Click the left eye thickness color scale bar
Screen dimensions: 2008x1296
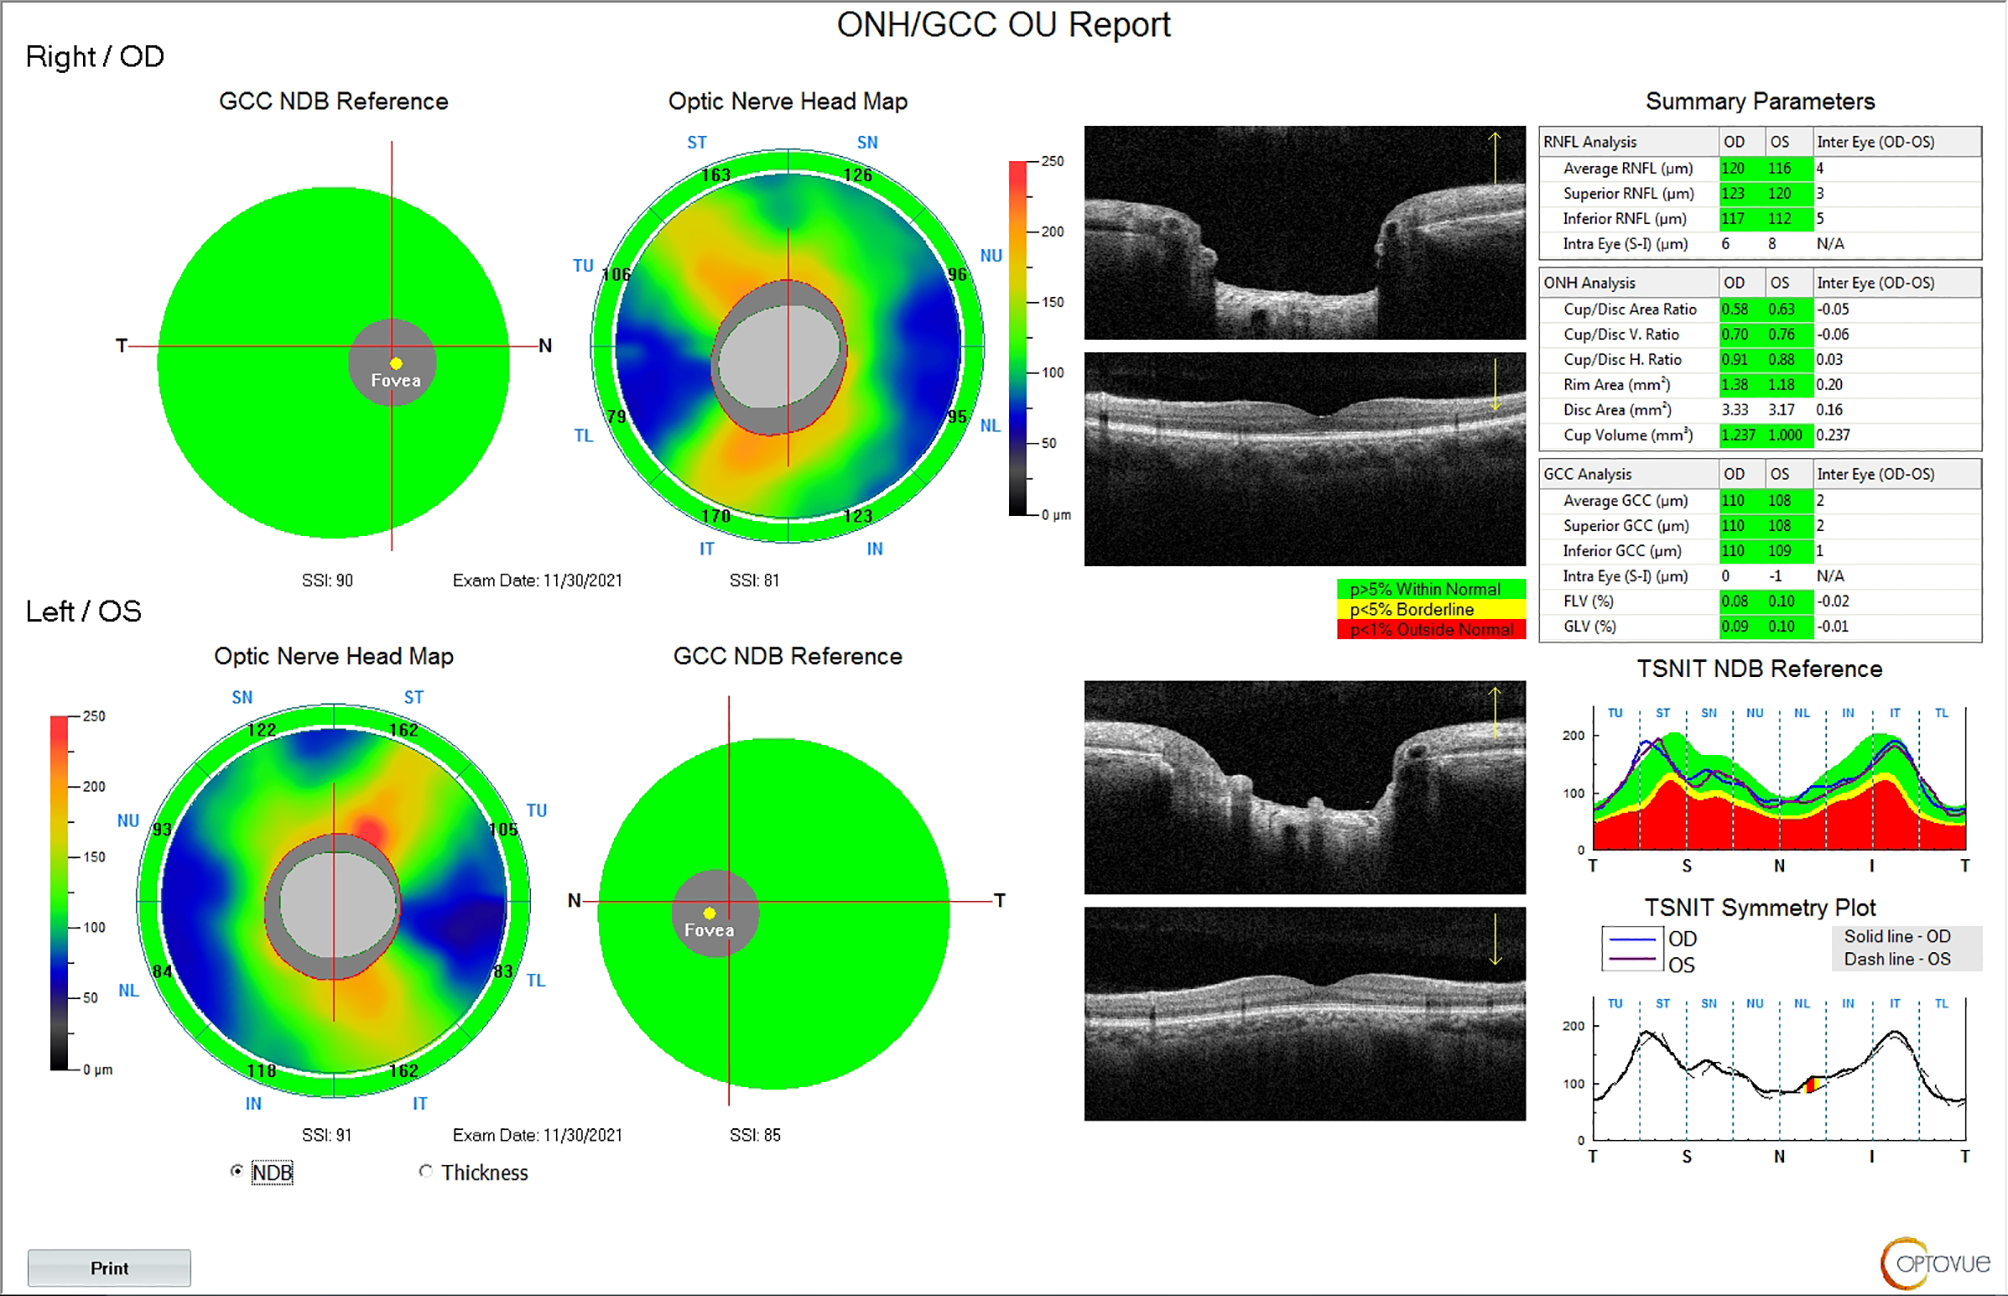(60, 893)
